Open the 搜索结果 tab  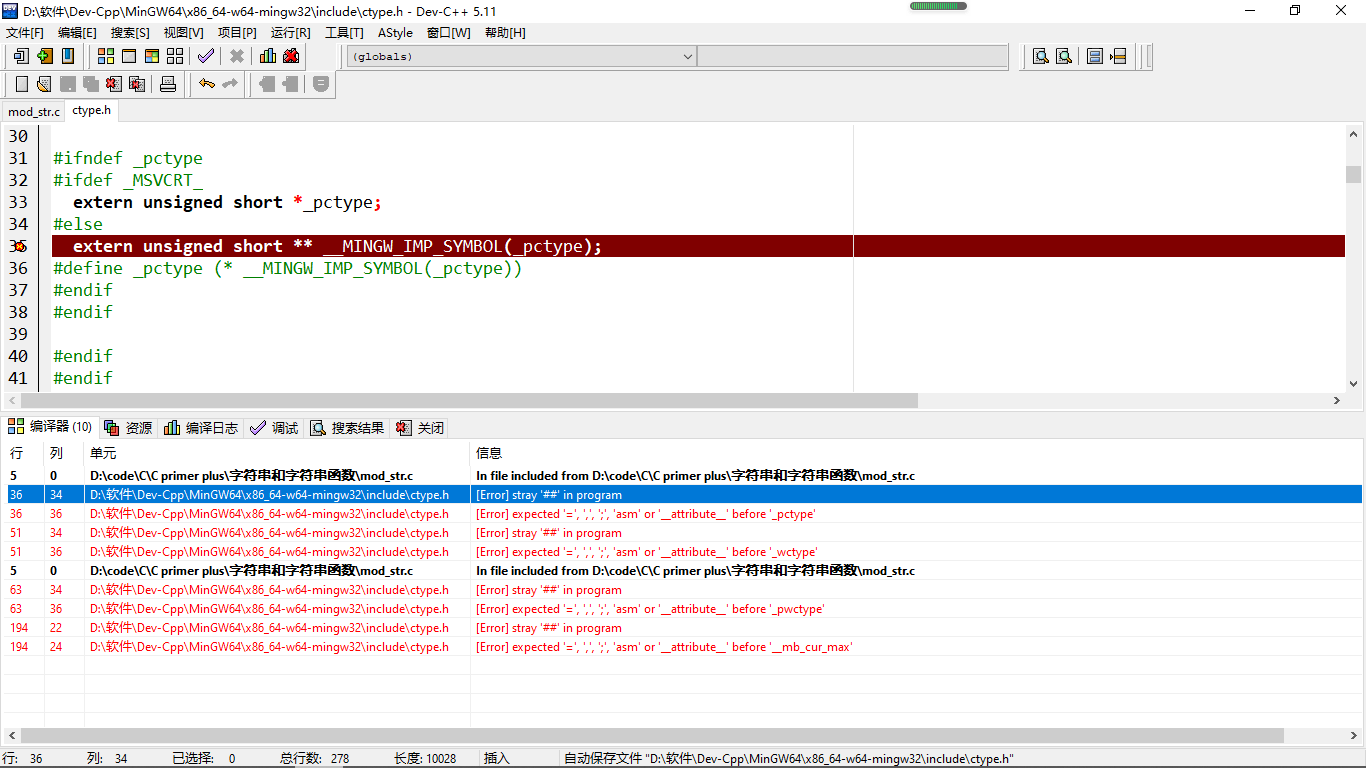347,428
